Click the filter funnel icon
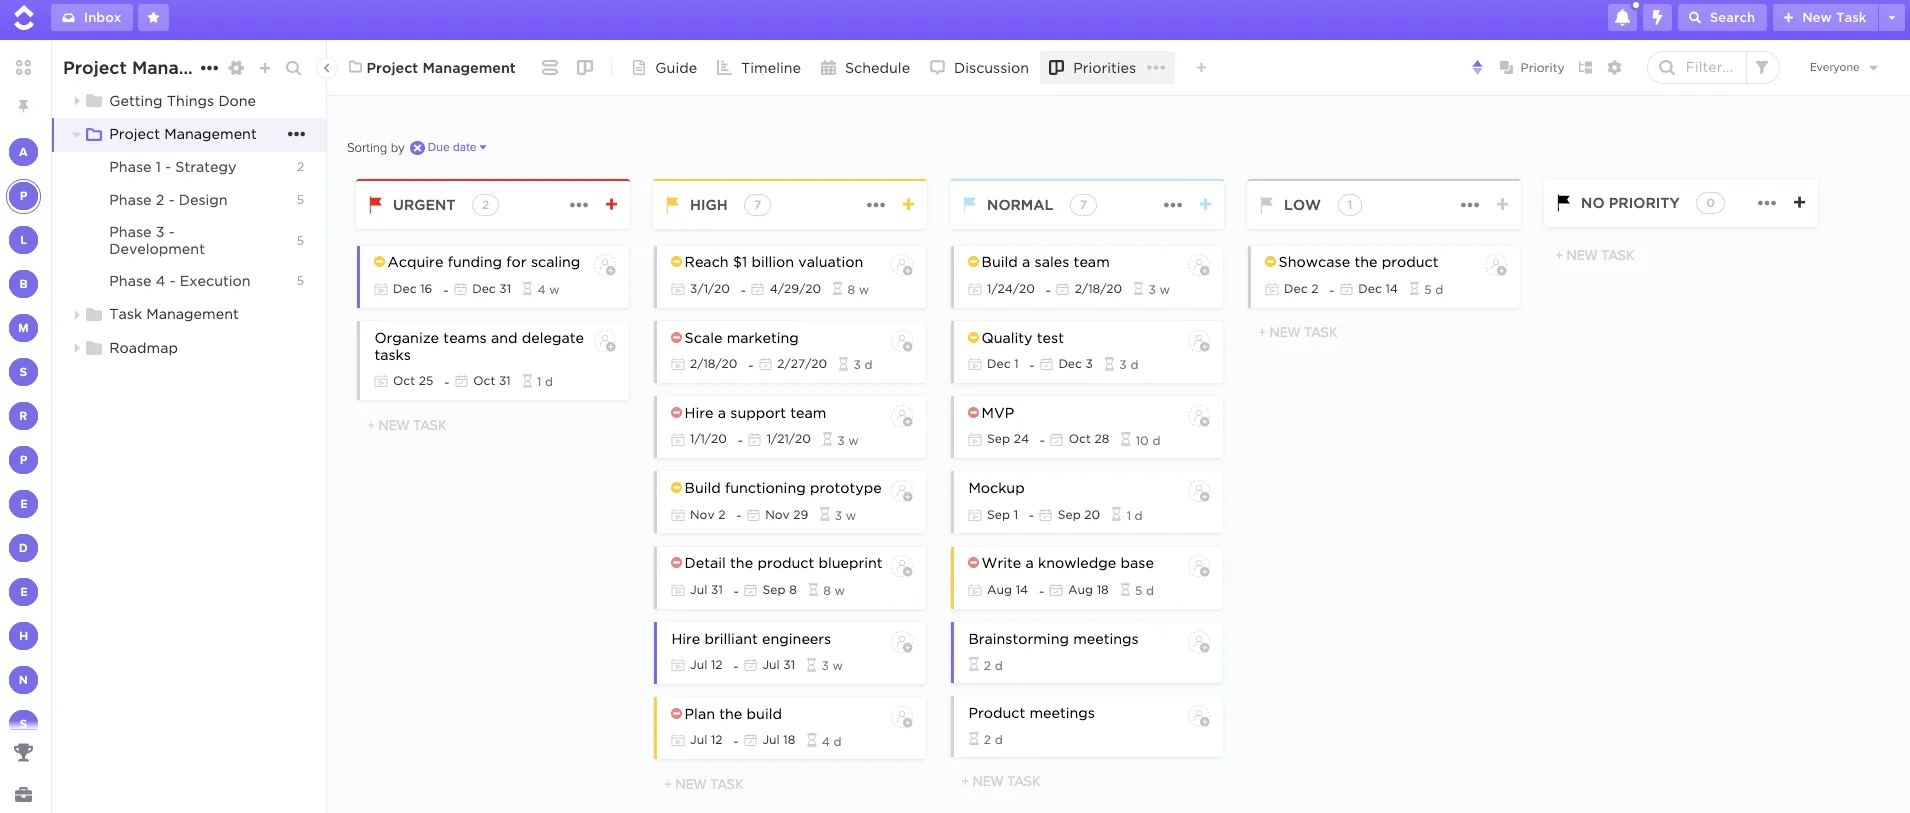This screenshot has width=1910, height=813. click(1762, 67)
